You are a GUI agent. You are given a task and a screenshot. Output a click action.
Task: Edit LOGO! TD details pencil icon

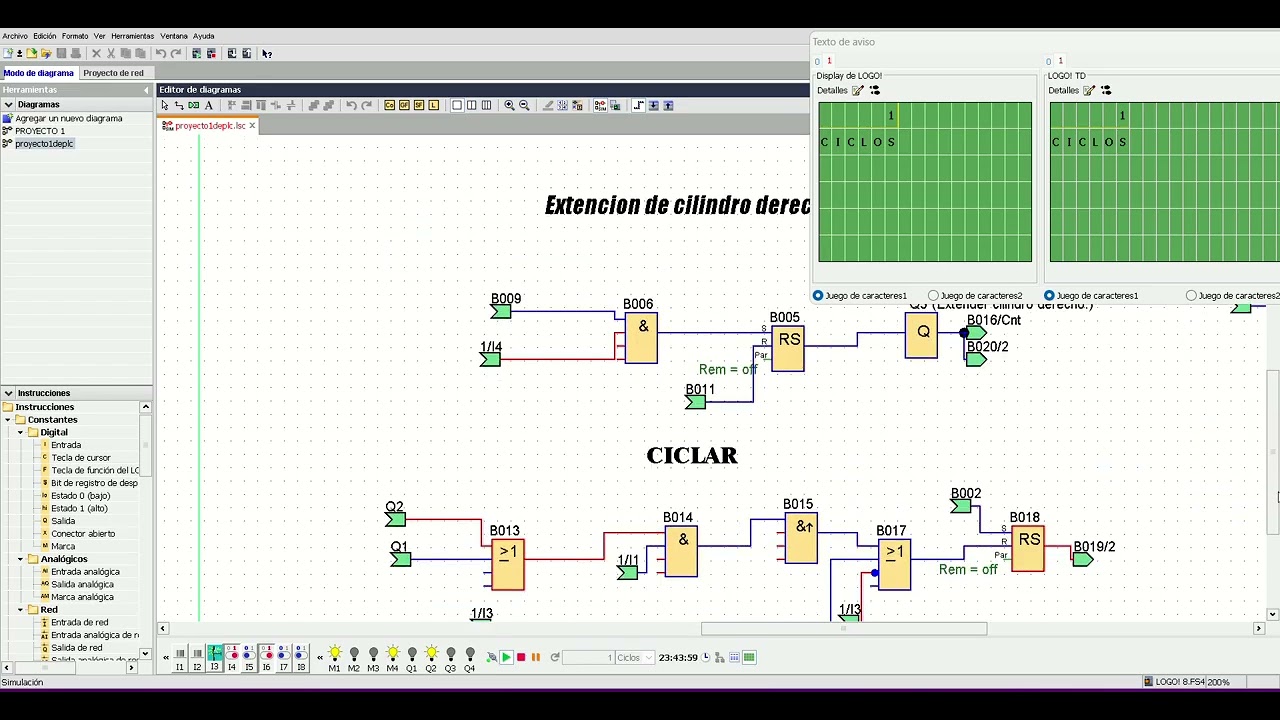(1089, 90)
